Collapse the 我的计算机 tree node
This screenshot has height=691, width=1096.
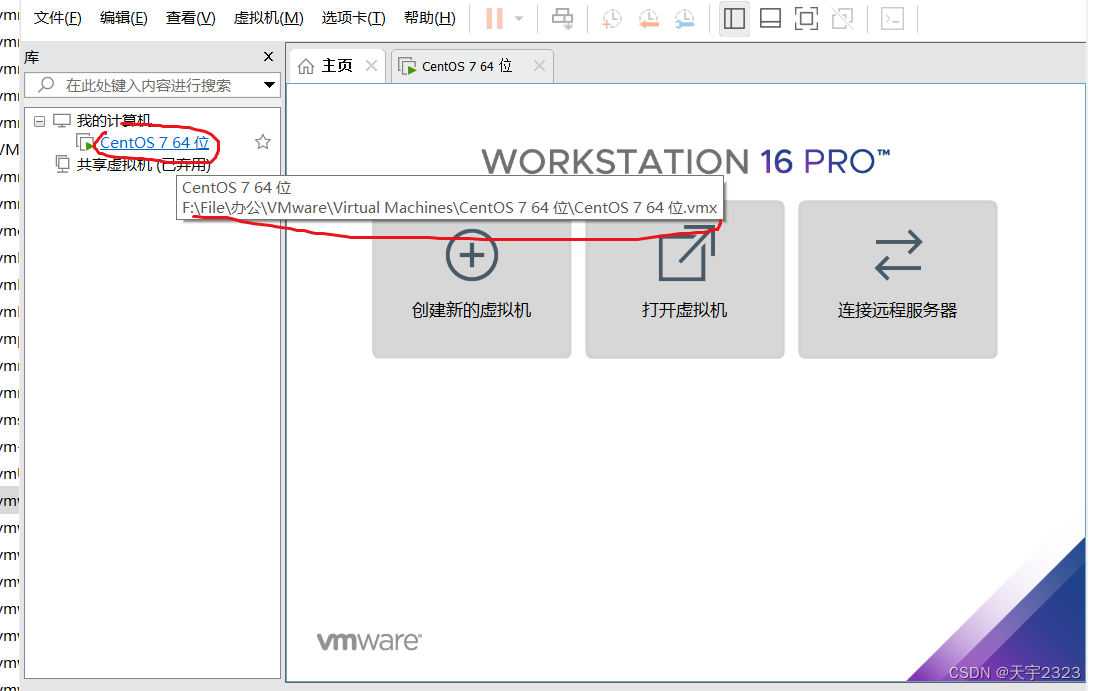coord(40,122)
